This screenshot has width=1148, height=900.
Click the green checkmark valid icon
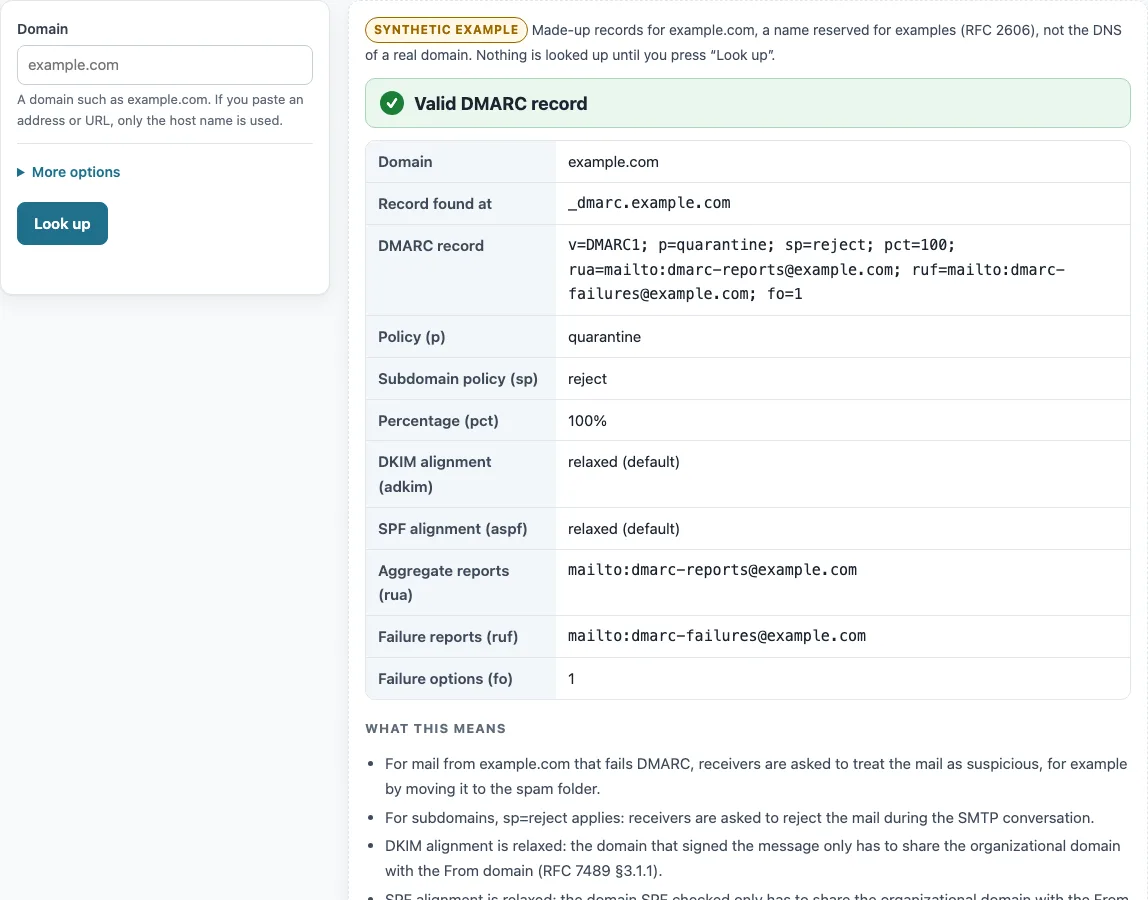(392, 103)
